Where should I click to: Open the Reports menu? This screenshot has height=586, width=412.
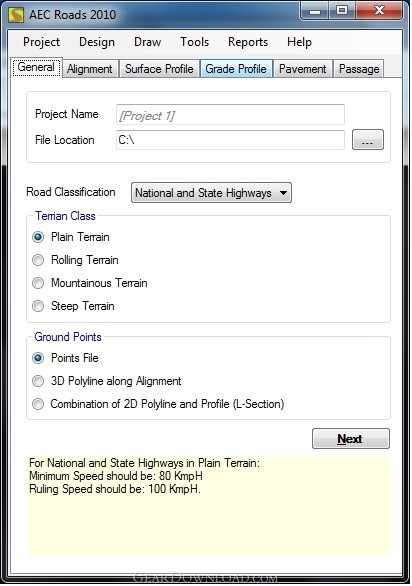coord(248,42)
